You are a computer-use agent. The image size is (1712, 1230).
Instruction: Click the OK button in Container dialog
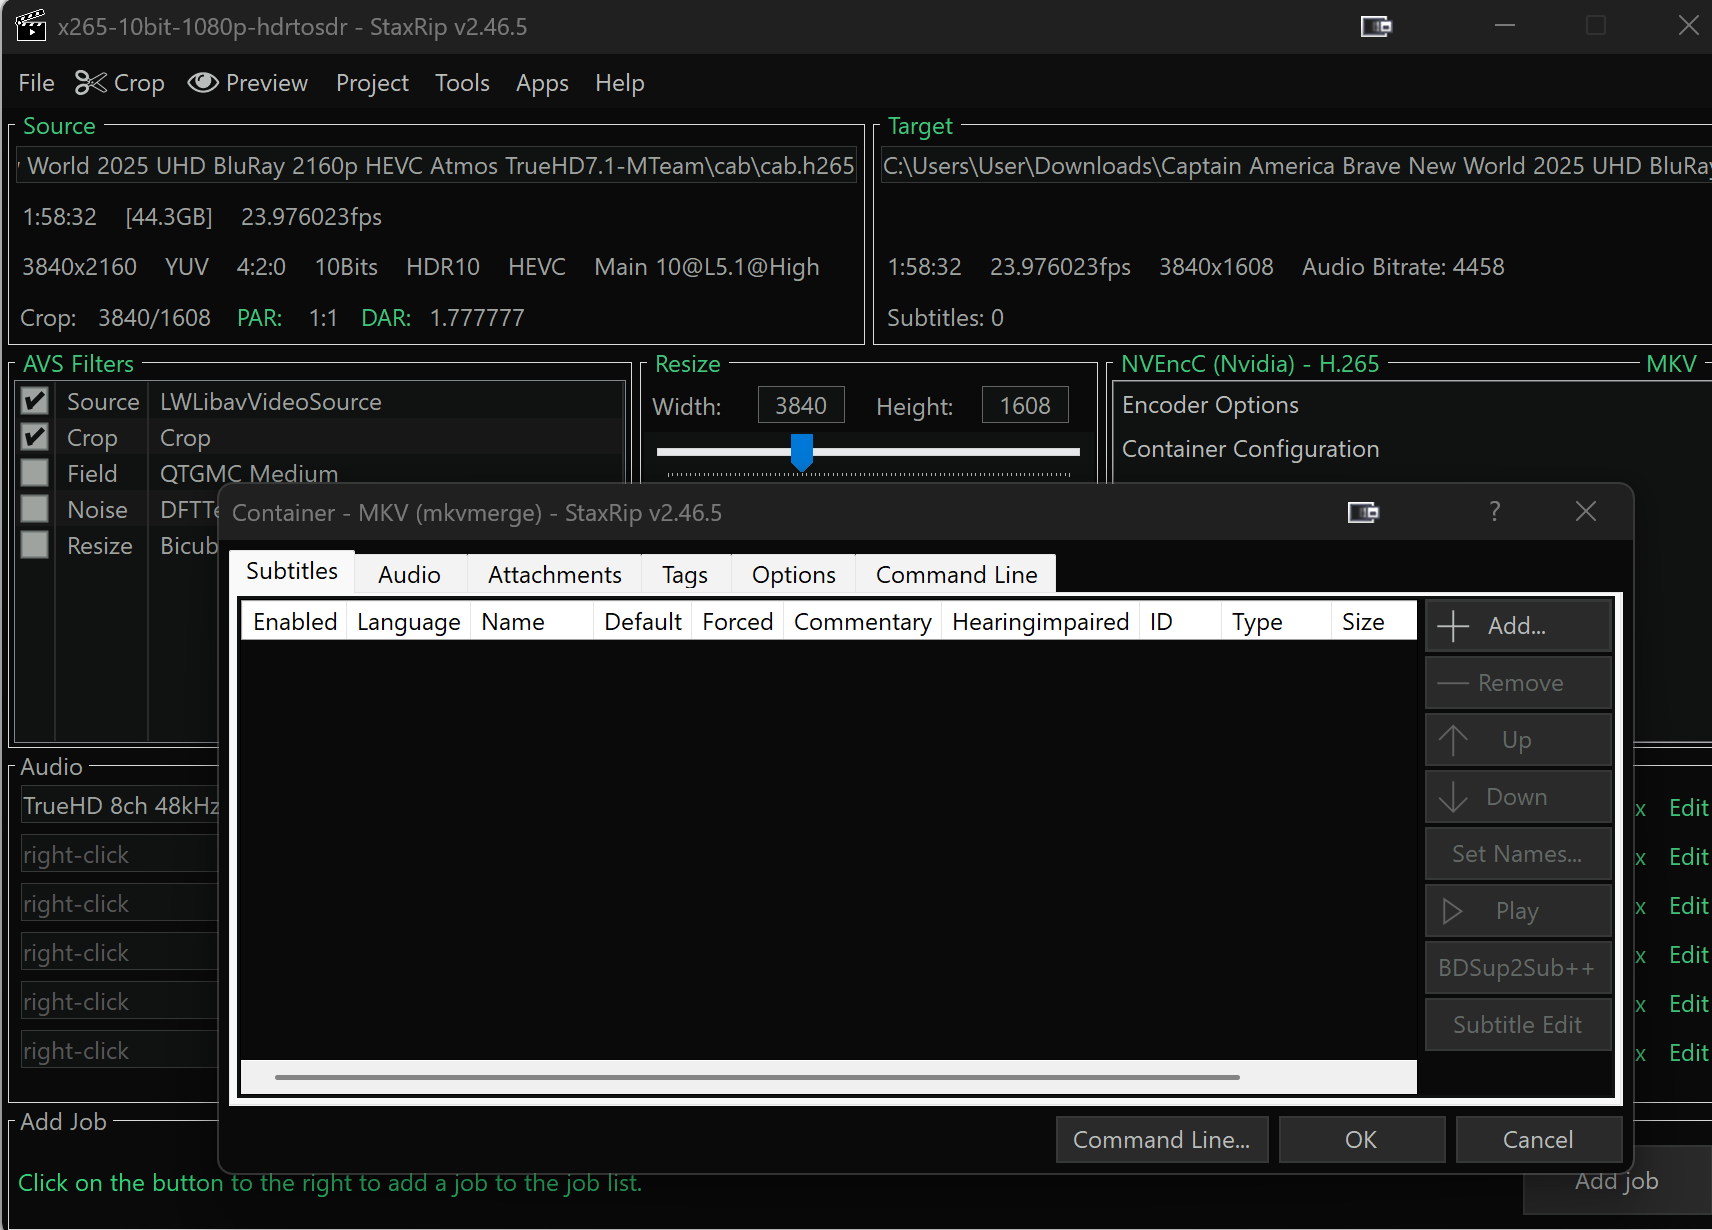pos(1361,1140)
